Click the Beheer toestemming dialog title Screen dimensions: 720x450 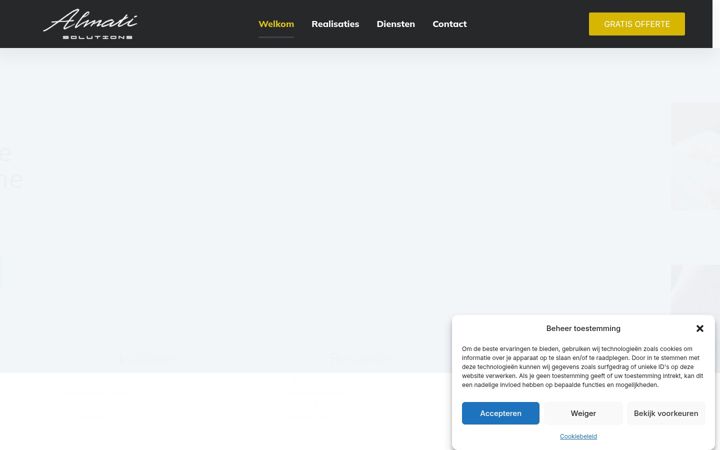[583, 328]
